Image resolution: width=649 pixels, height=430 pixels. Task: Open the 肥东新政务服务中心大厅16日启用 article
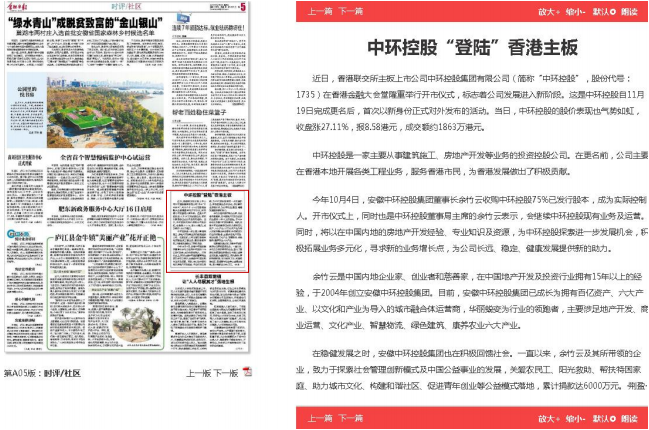coord(105,209)
